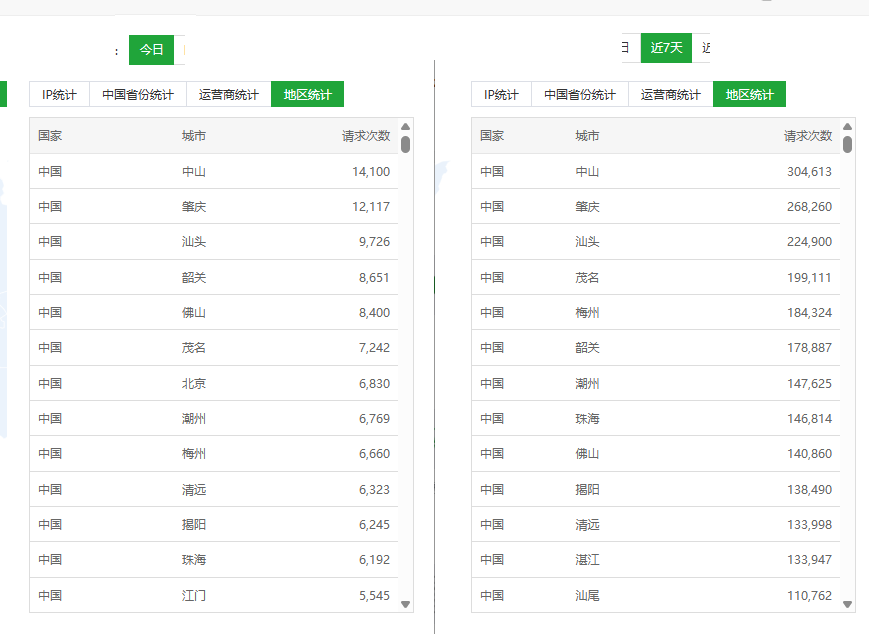Select the 今日 time range button
The width and height of the screenshot is (869, 634).
(x=151, y=49)
